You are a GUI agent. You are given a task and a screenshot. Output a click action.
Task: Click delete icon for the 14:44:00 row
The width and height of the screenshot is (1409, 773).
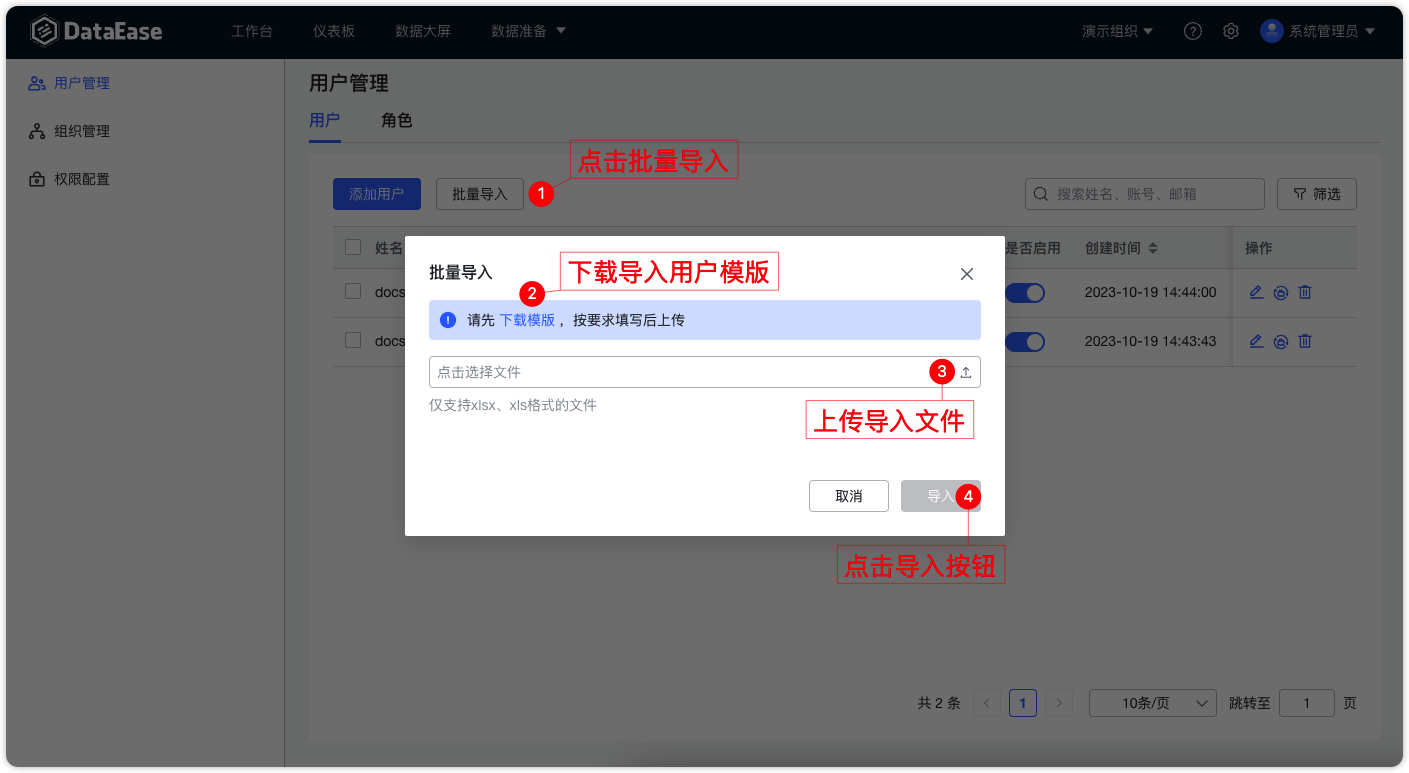click(x=1305, y=293)
